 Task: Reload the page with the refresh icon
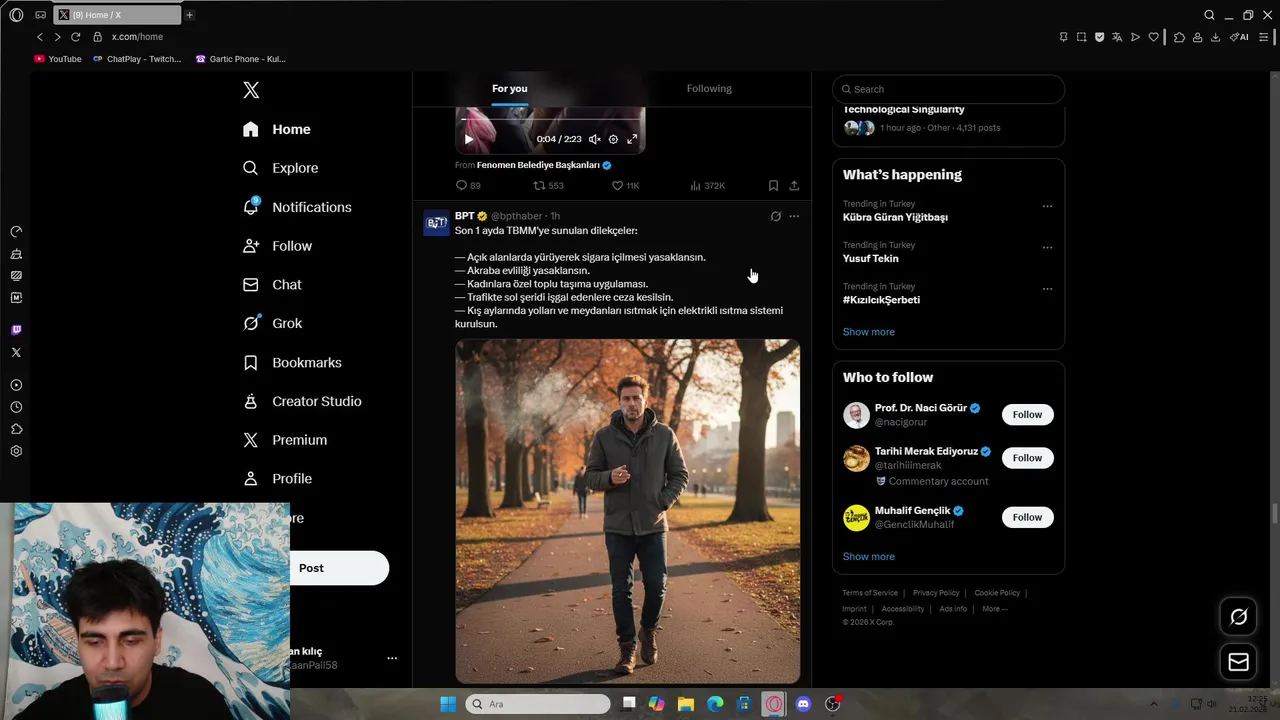75,37
